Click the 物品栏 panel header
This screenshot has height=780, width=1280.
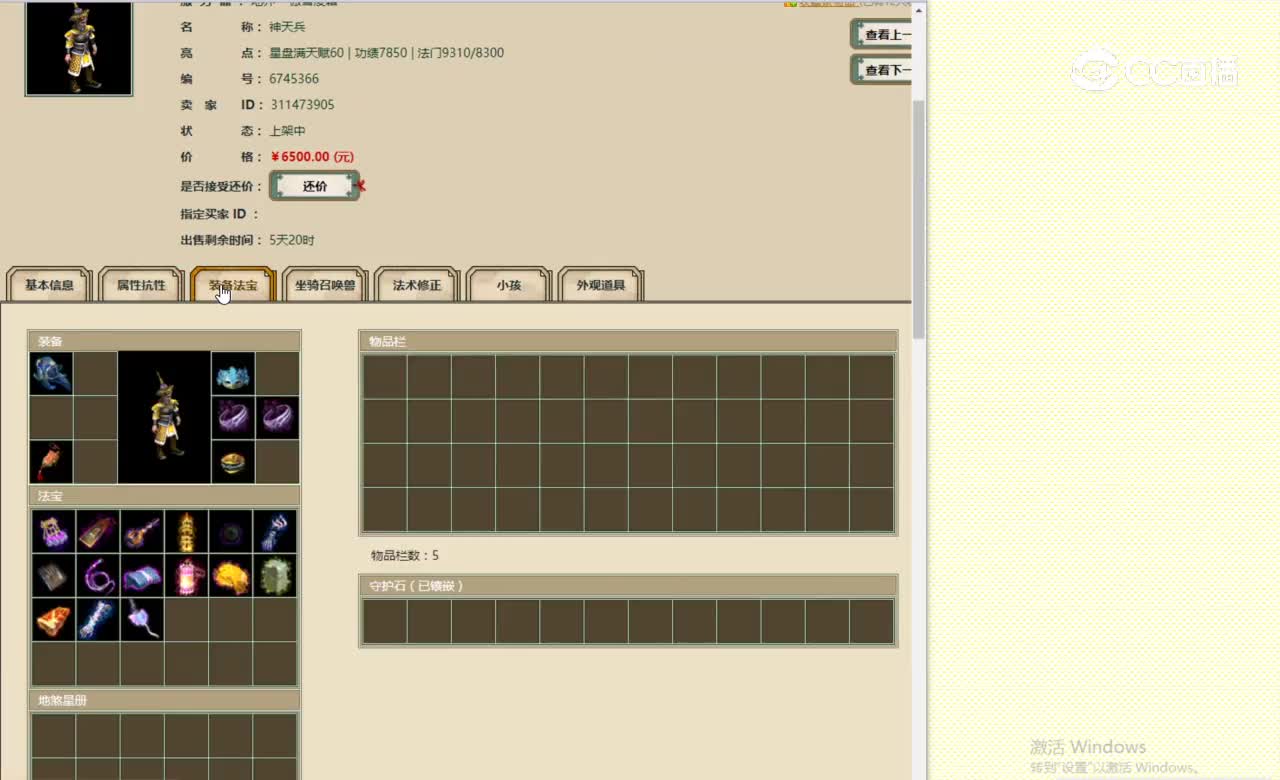[628, 341]
